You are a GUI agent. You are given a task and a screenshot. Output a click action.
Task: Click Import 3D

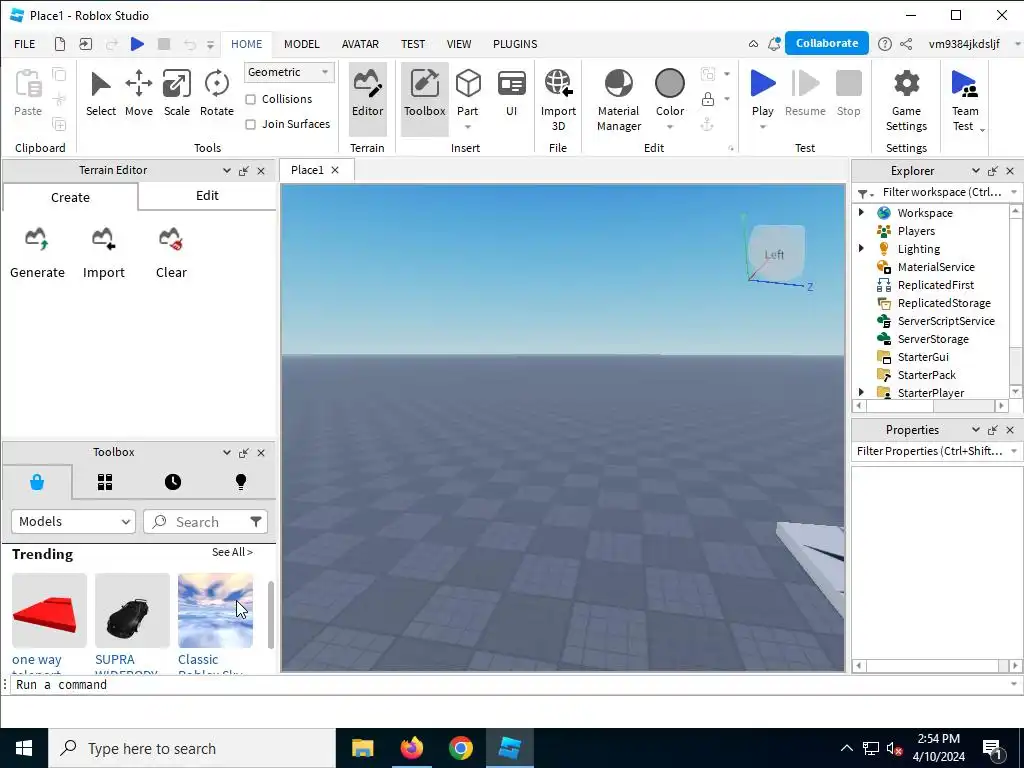[x=558, y=101]
